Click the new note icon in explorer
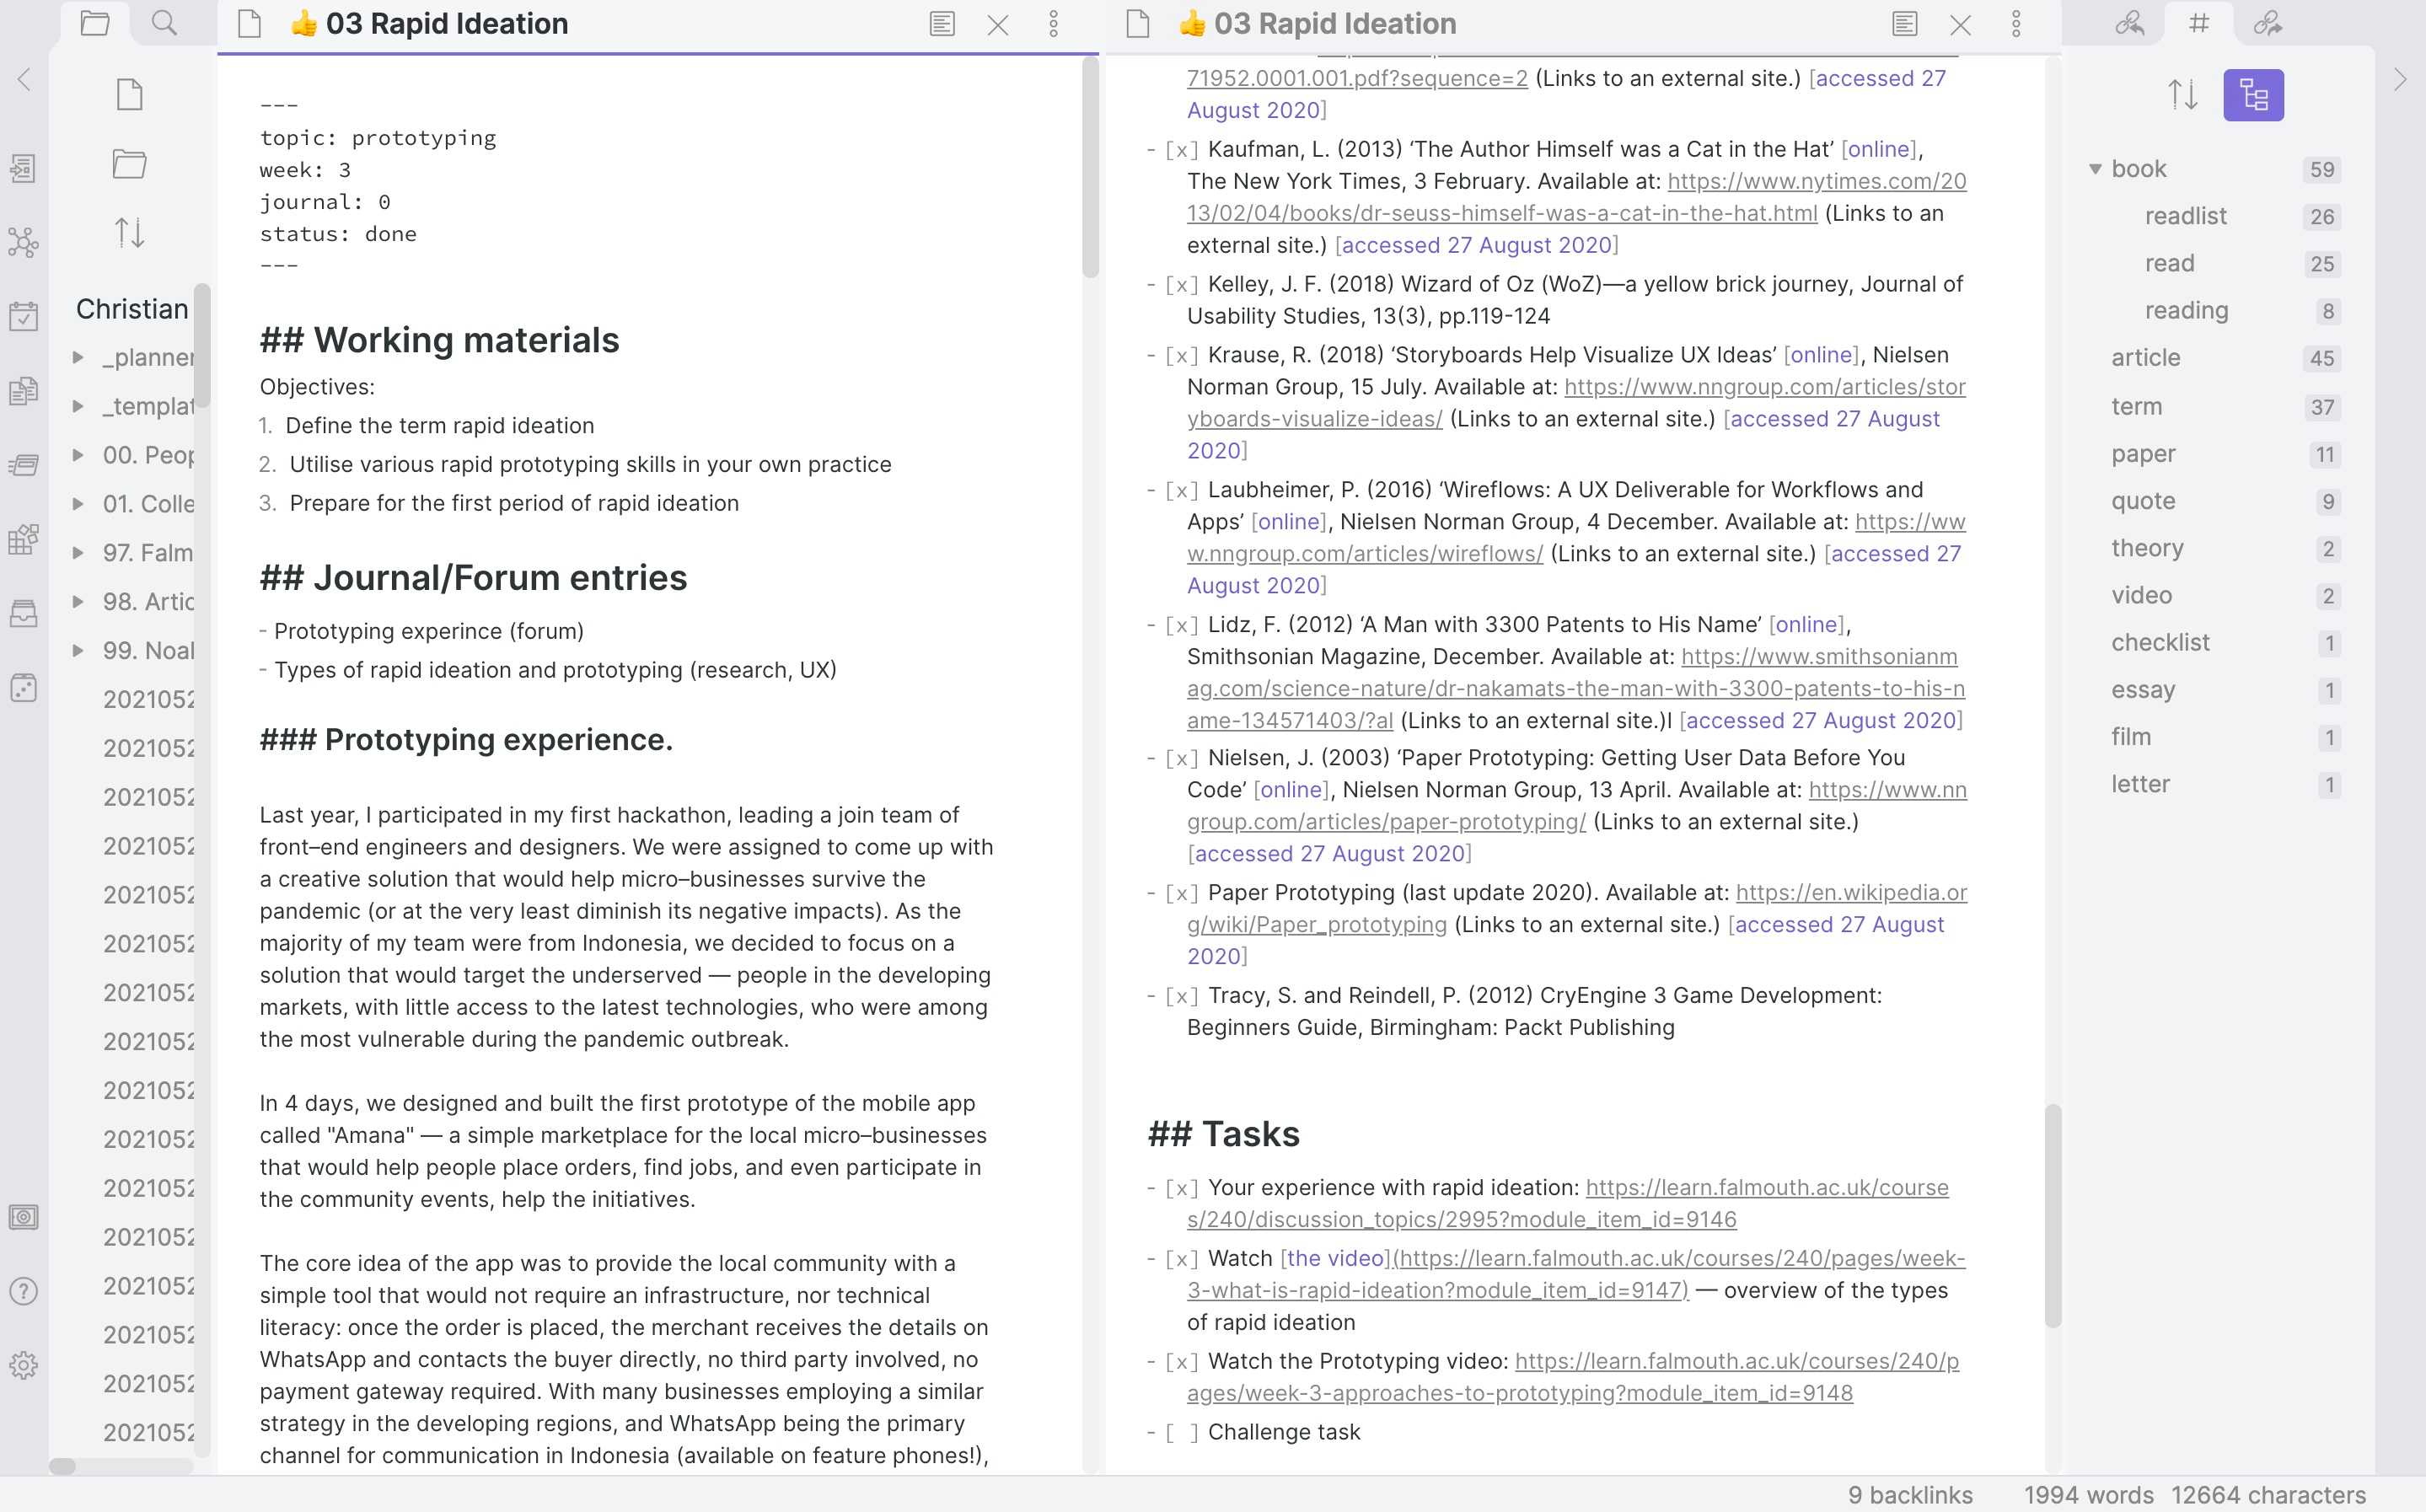The image size is (2426, 1512). 129,95
